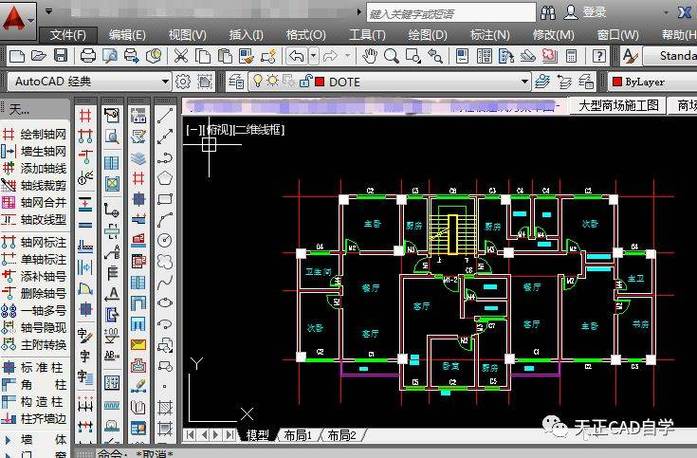
Task: Open the AutoCAD 经典 workspace dropdown
Action: [166, 82]
